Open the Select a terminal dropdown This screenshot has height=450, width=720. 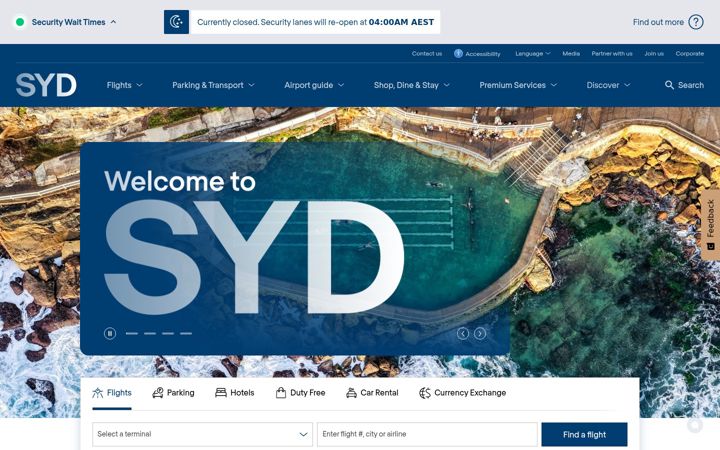(202, 434)
